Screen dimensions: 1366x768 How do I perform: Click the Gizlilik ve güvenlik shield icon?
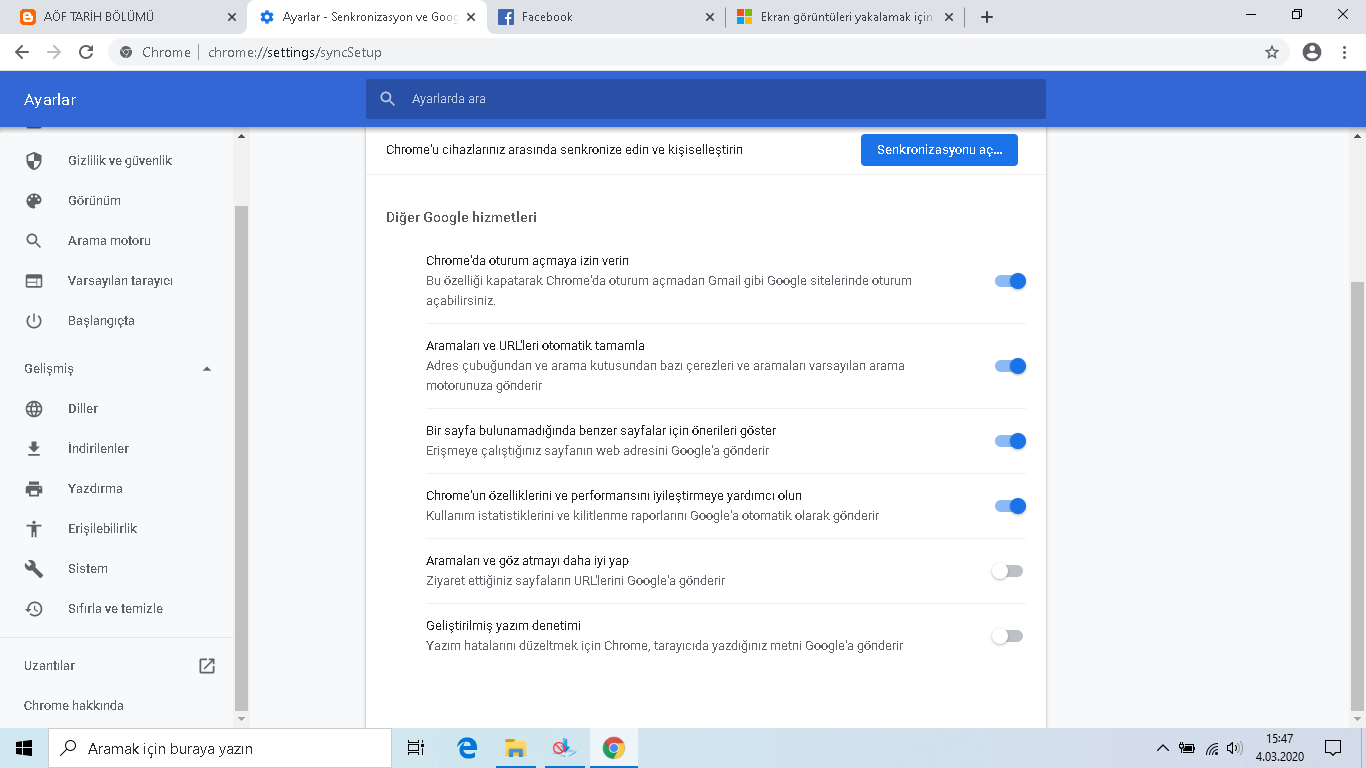(34, 161)
